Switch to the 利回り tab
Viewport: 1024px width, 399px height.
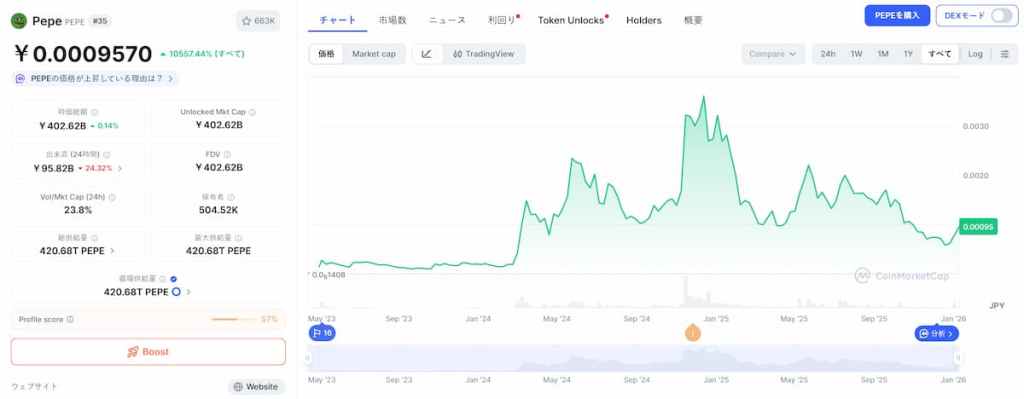click(x=502, y=20)
